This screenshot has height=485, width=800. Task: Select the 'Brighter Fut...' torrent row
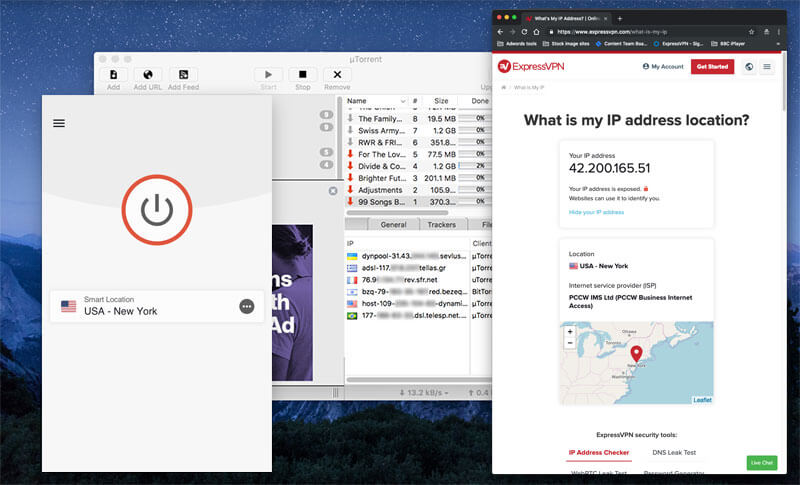(x=418, y=178)
